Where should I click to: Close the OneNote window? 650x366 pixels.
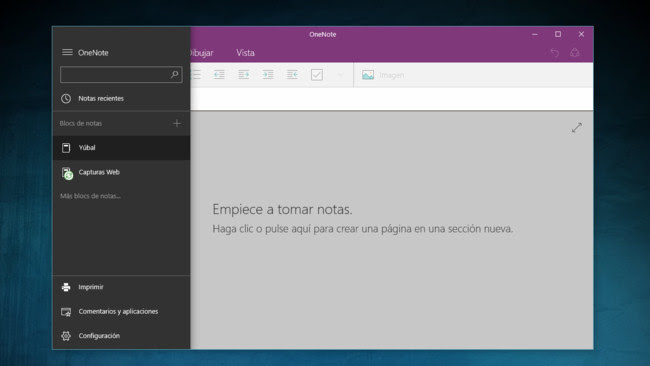pyautogui.click(x=581, y=34)
